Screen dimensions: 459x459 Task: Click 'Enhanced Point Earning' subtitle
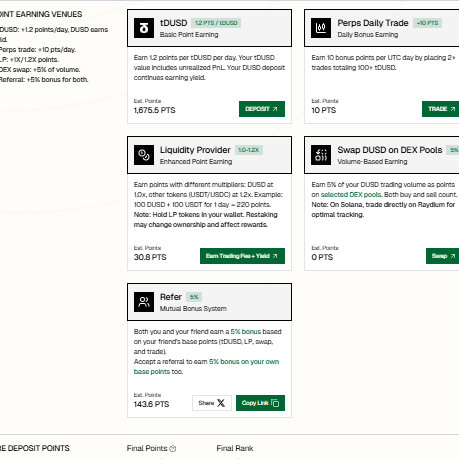click(196, 162)
